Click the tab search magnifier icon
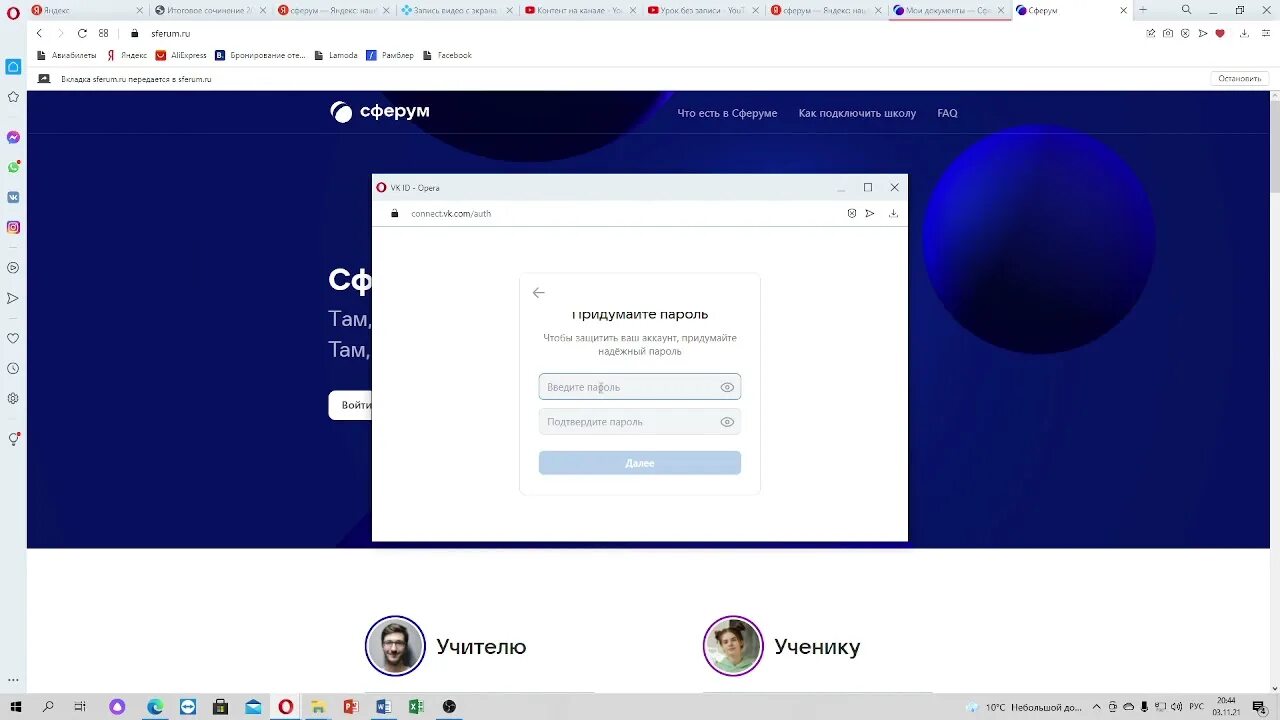This screenshot has height=720, width=1280. (x=1186, y=10)
